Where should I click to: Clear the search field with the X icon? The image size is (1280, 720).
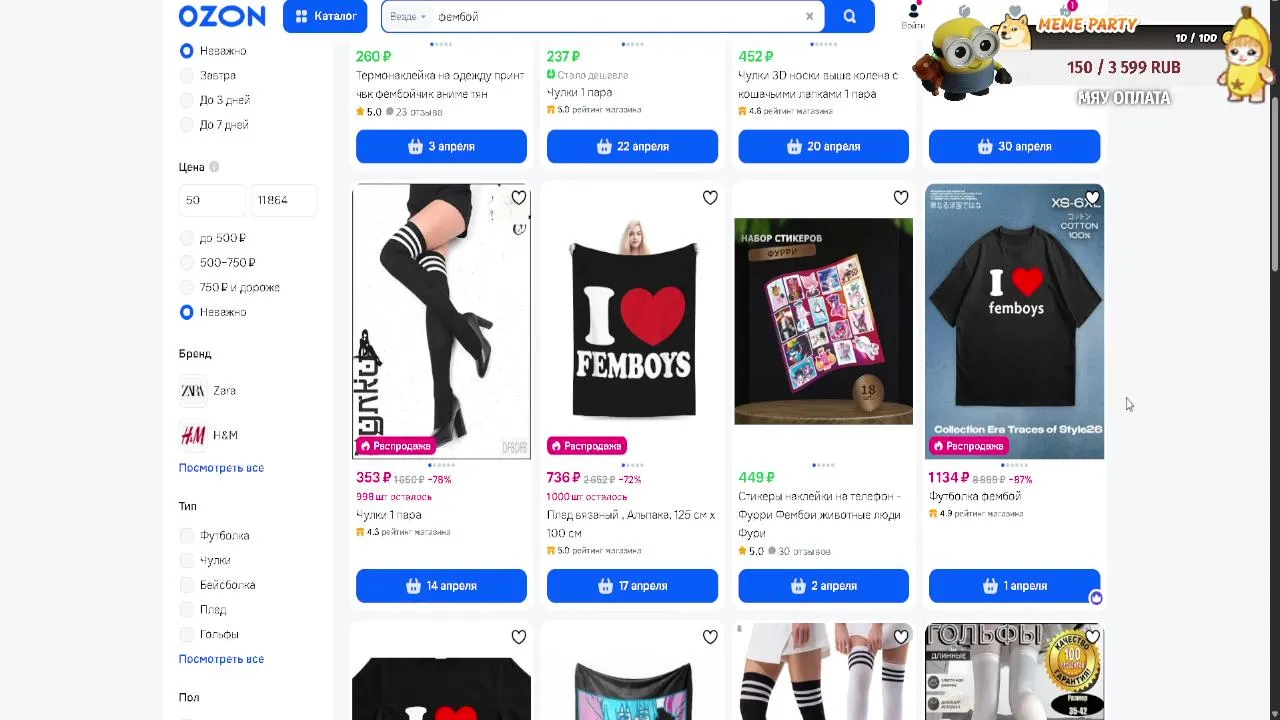[809, 16]
